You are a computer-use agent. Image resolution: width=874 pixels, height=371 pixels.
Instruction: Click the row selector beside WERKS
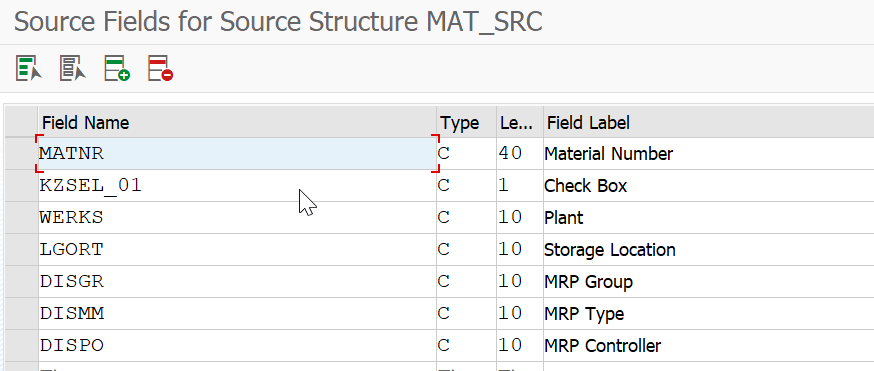[21, 217]
